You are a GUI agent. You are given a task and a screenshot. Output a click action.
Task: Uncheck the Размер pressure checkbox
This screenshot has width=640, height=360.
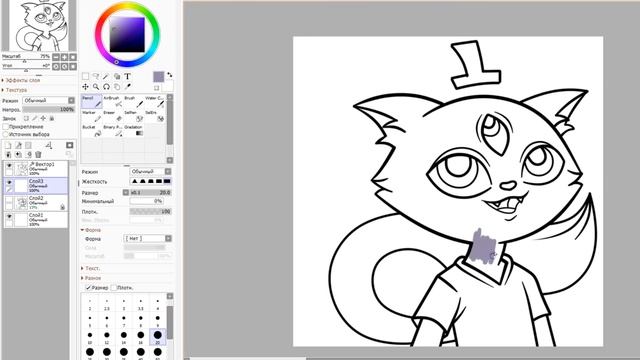tap(88, 288)
